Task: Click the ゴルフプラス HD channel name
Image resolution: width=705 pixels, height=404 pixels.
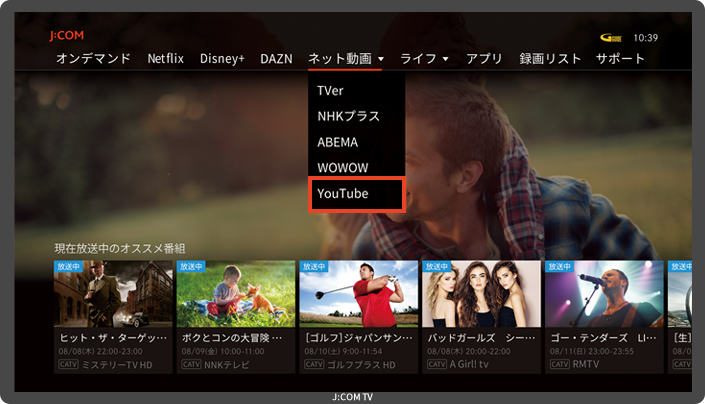Action: click(361, 365)
